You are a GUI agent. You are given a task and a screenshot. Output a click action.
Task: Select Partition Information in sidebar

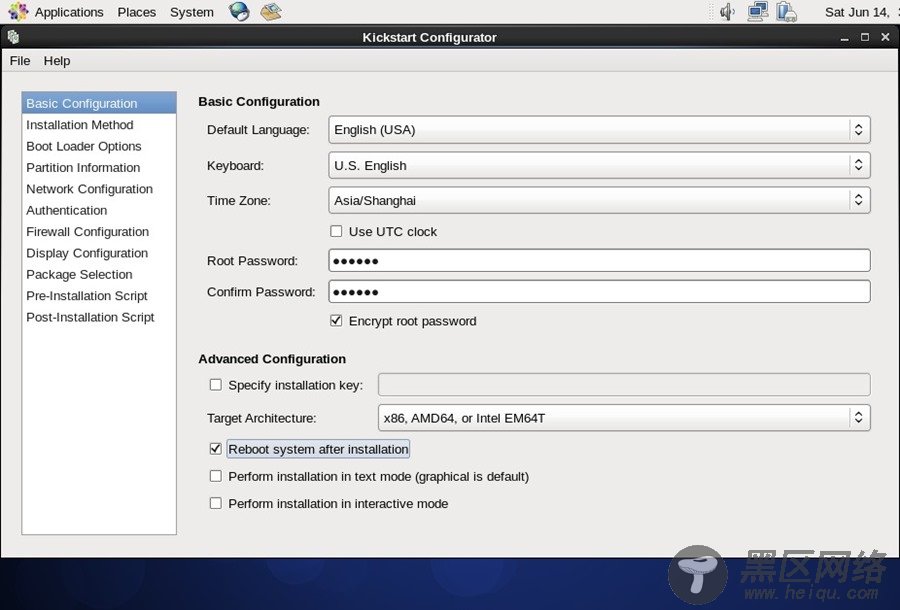(99, 168)
